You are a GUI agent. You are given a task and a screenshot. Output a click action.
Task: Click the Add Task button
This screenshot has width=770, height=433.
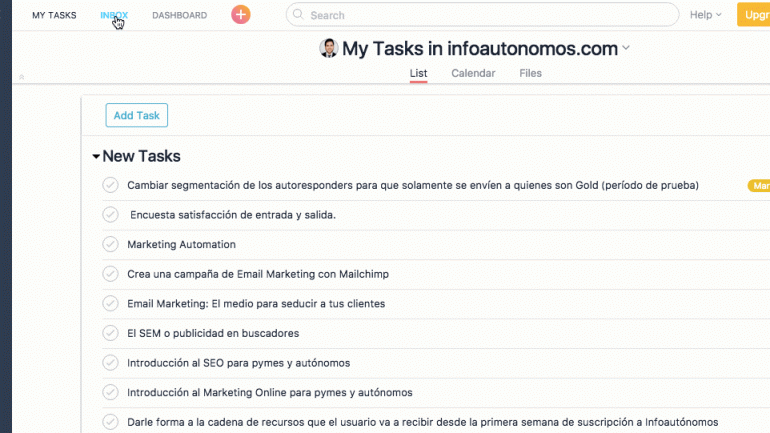(x=137, y=115)
